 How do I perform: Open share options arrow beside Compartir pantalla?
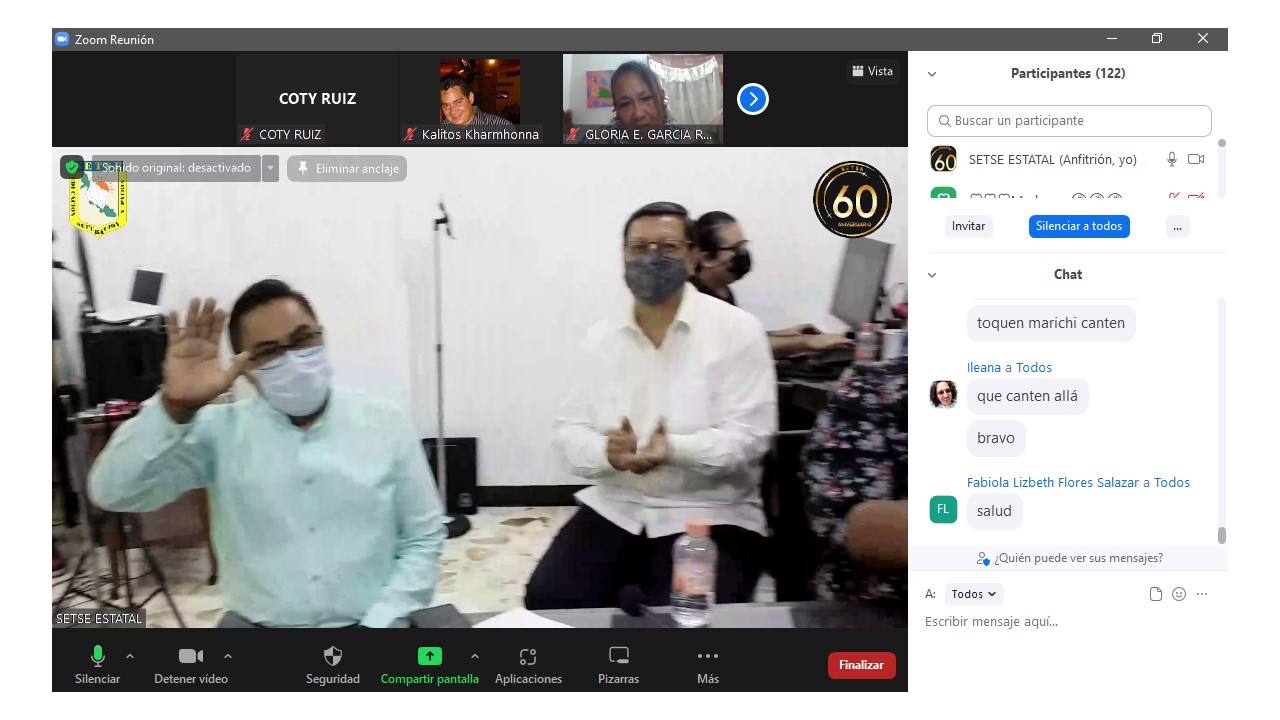(475, 656)
